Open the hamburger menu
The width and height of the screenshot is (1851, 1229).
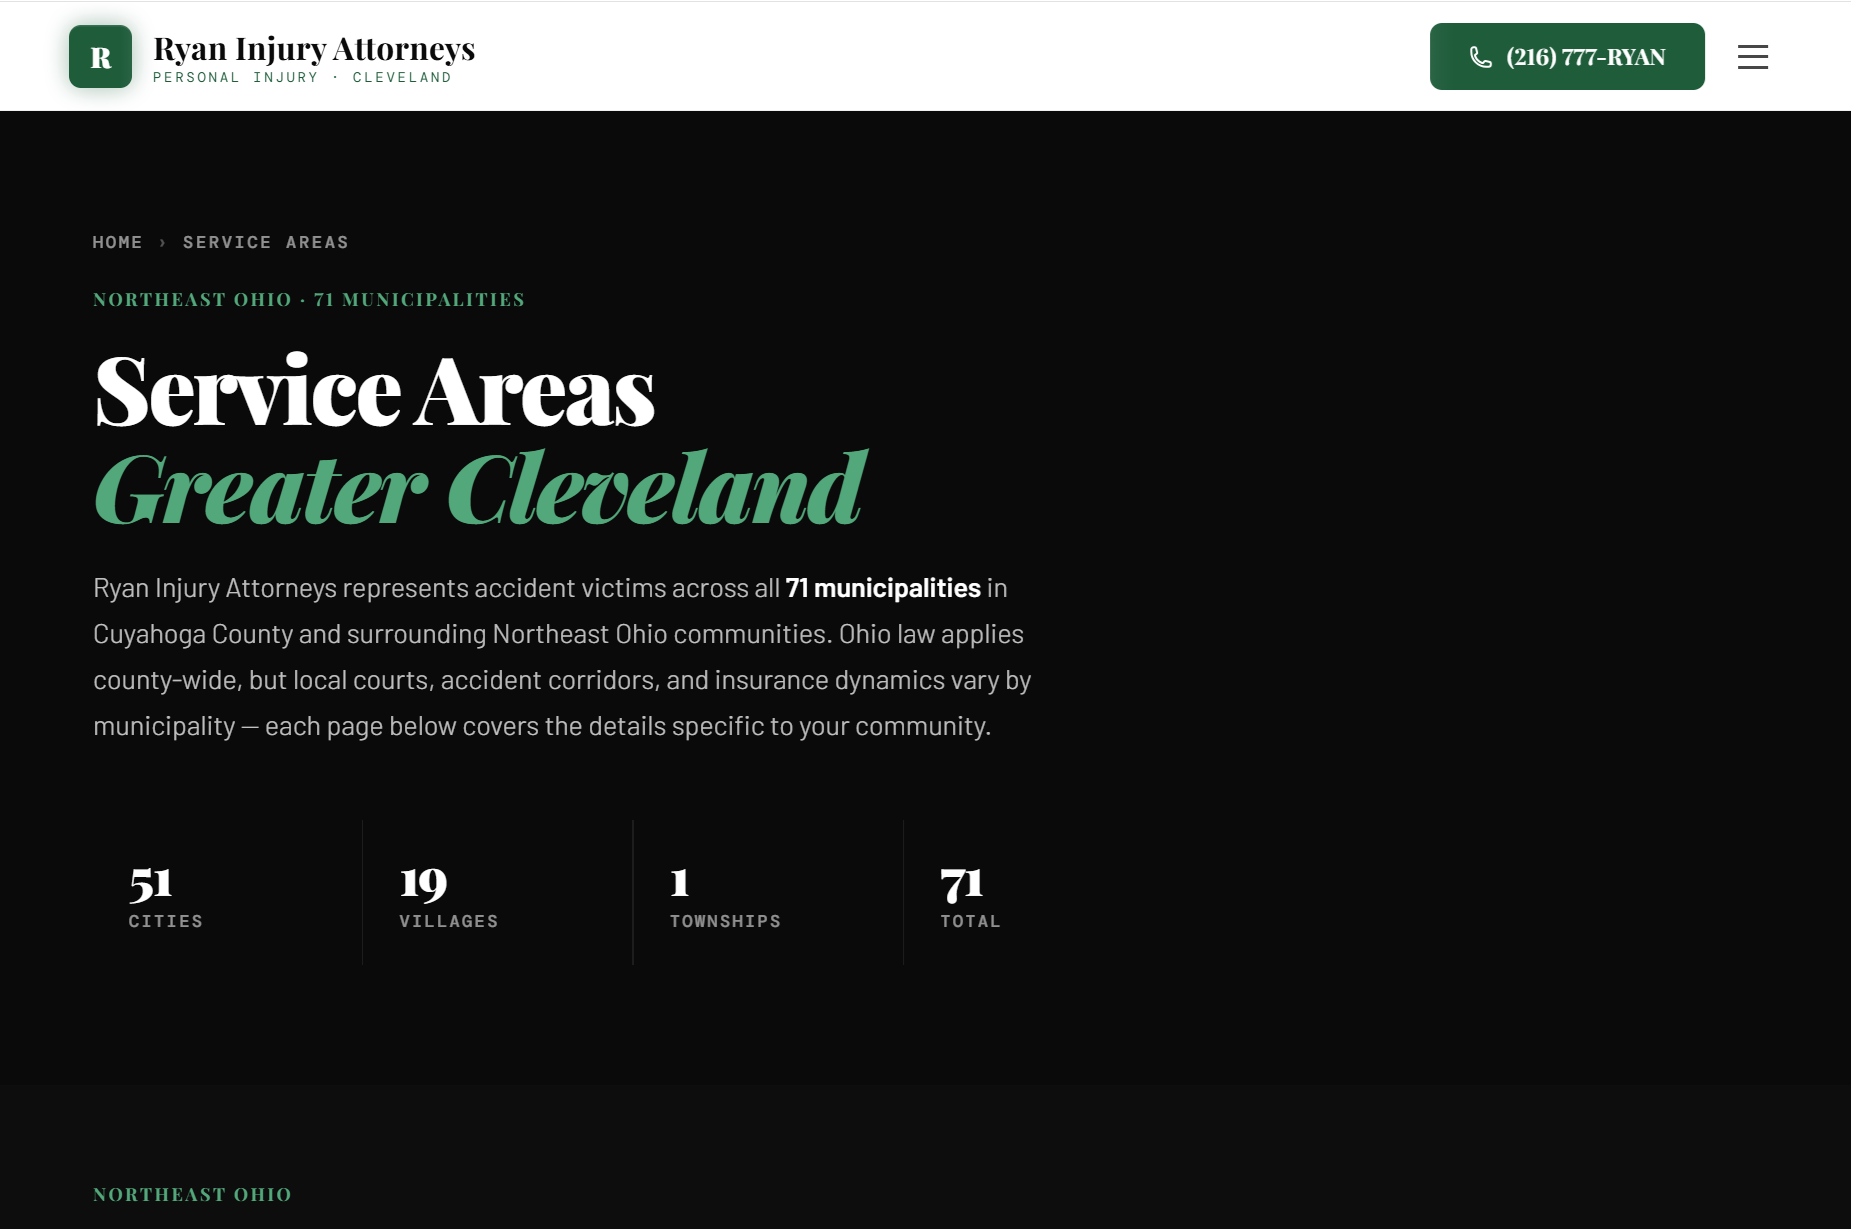click(1752, 57)
